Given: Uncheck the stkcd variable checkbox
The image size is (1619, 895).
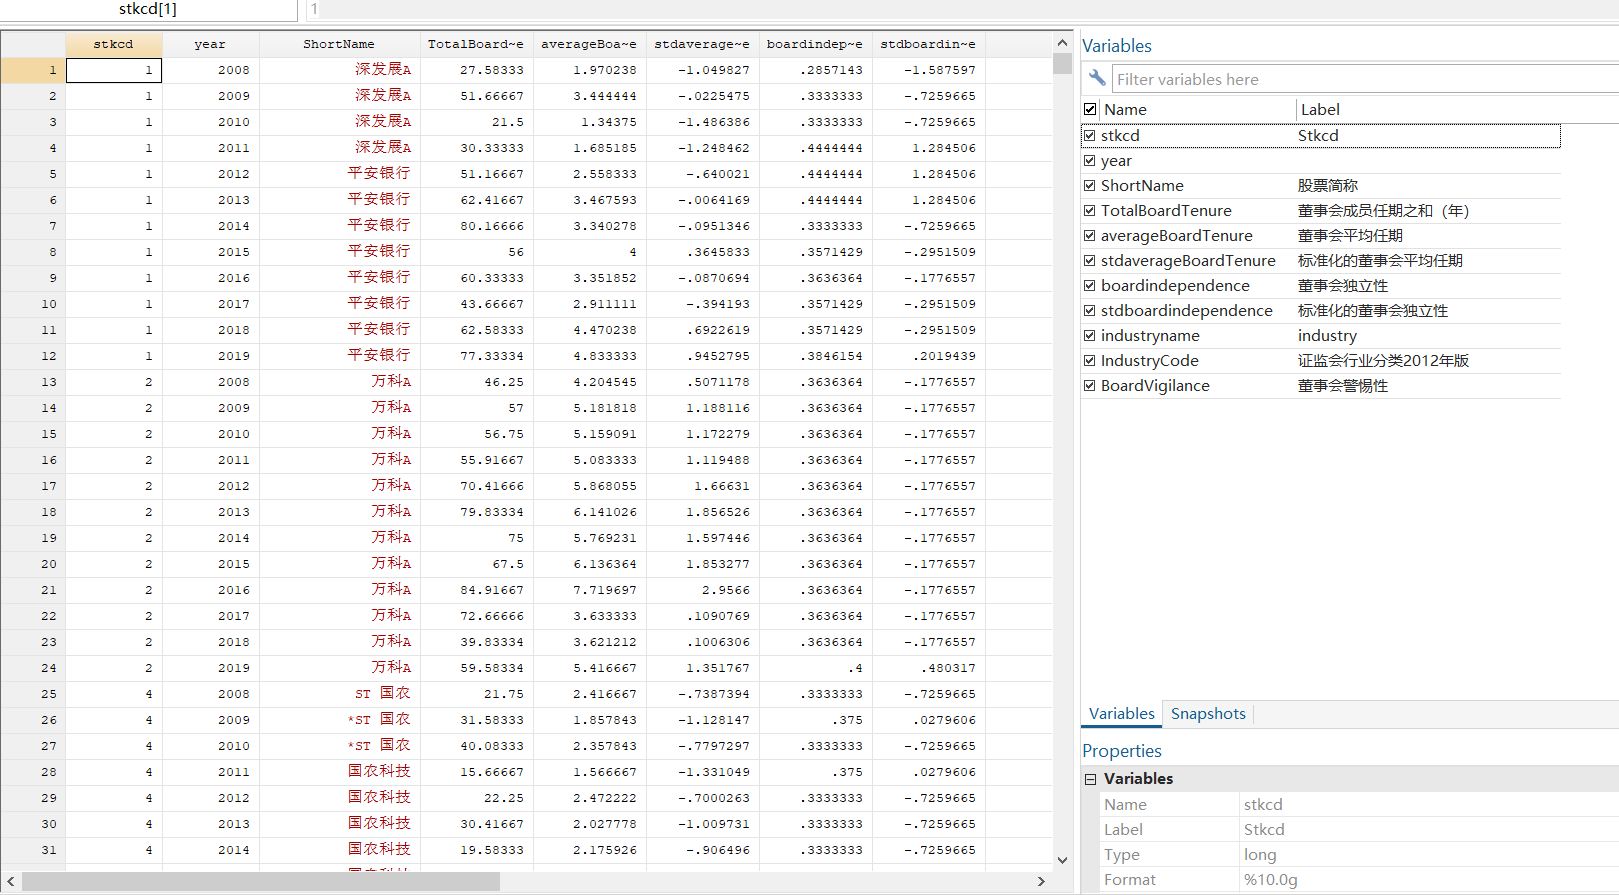Looking at the screenshot, I should (x=1090, y=135).
